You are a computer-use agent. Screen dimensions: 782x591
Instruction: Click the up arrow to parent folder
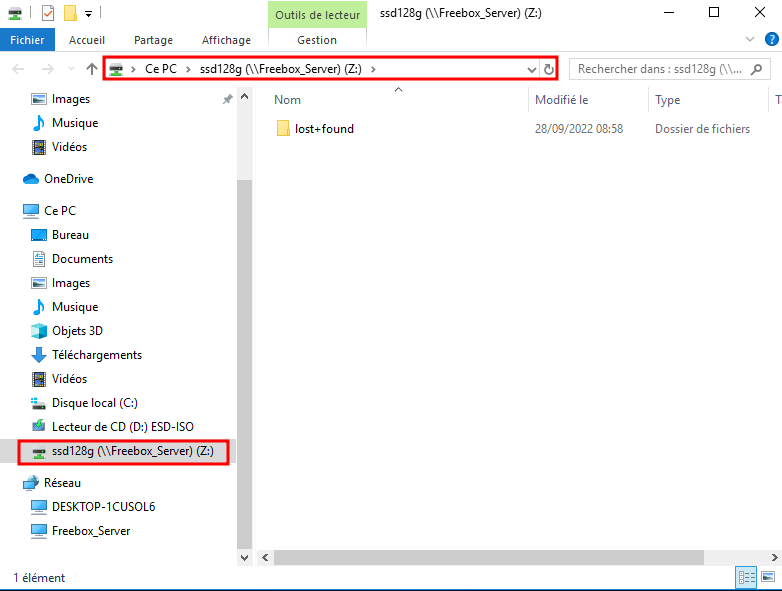(92, 69)
